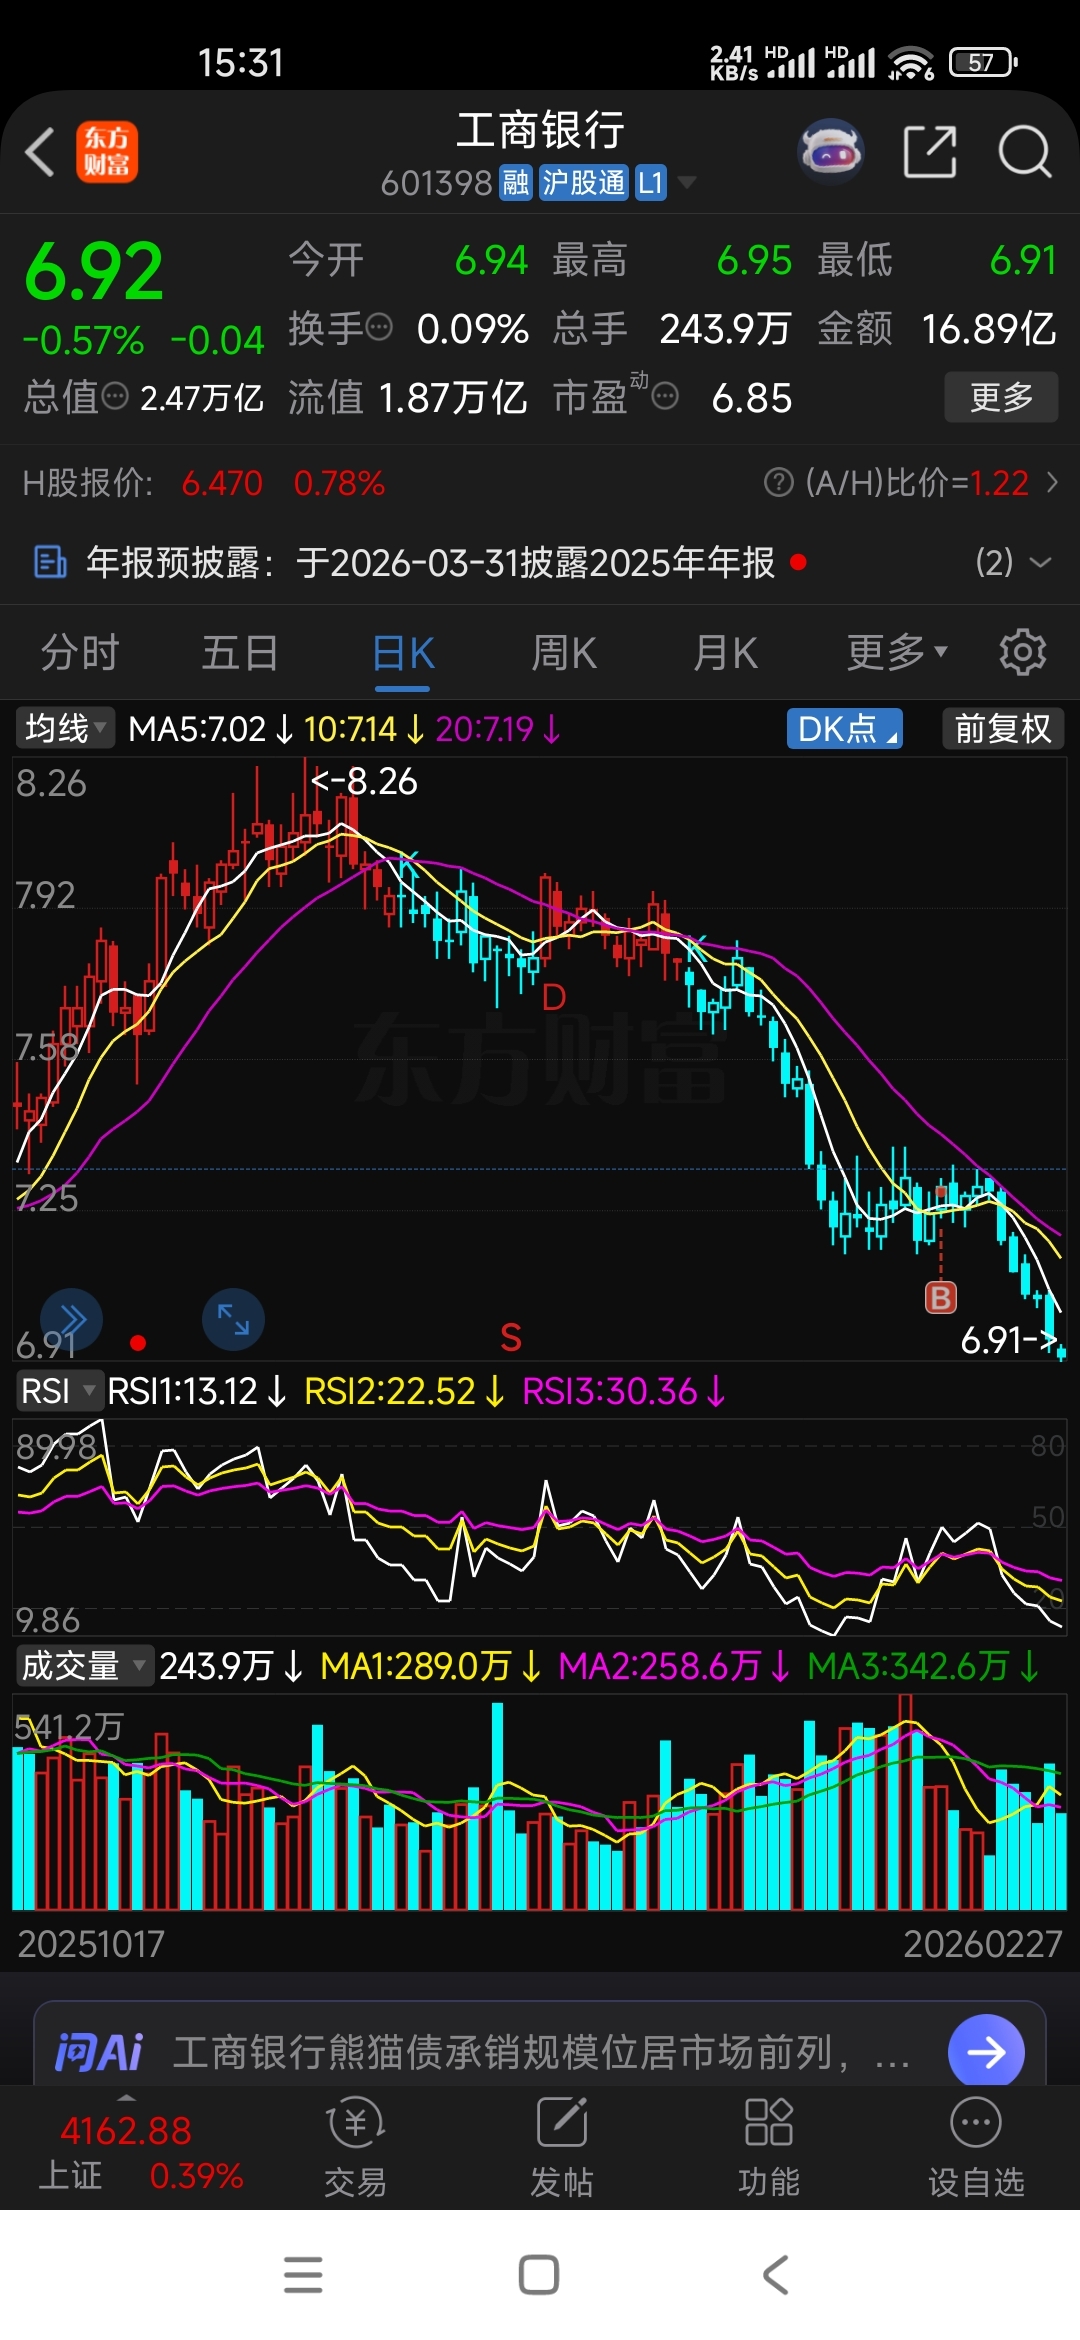
Task: Select the 日K tab
Action: click(x=403, y=653)
